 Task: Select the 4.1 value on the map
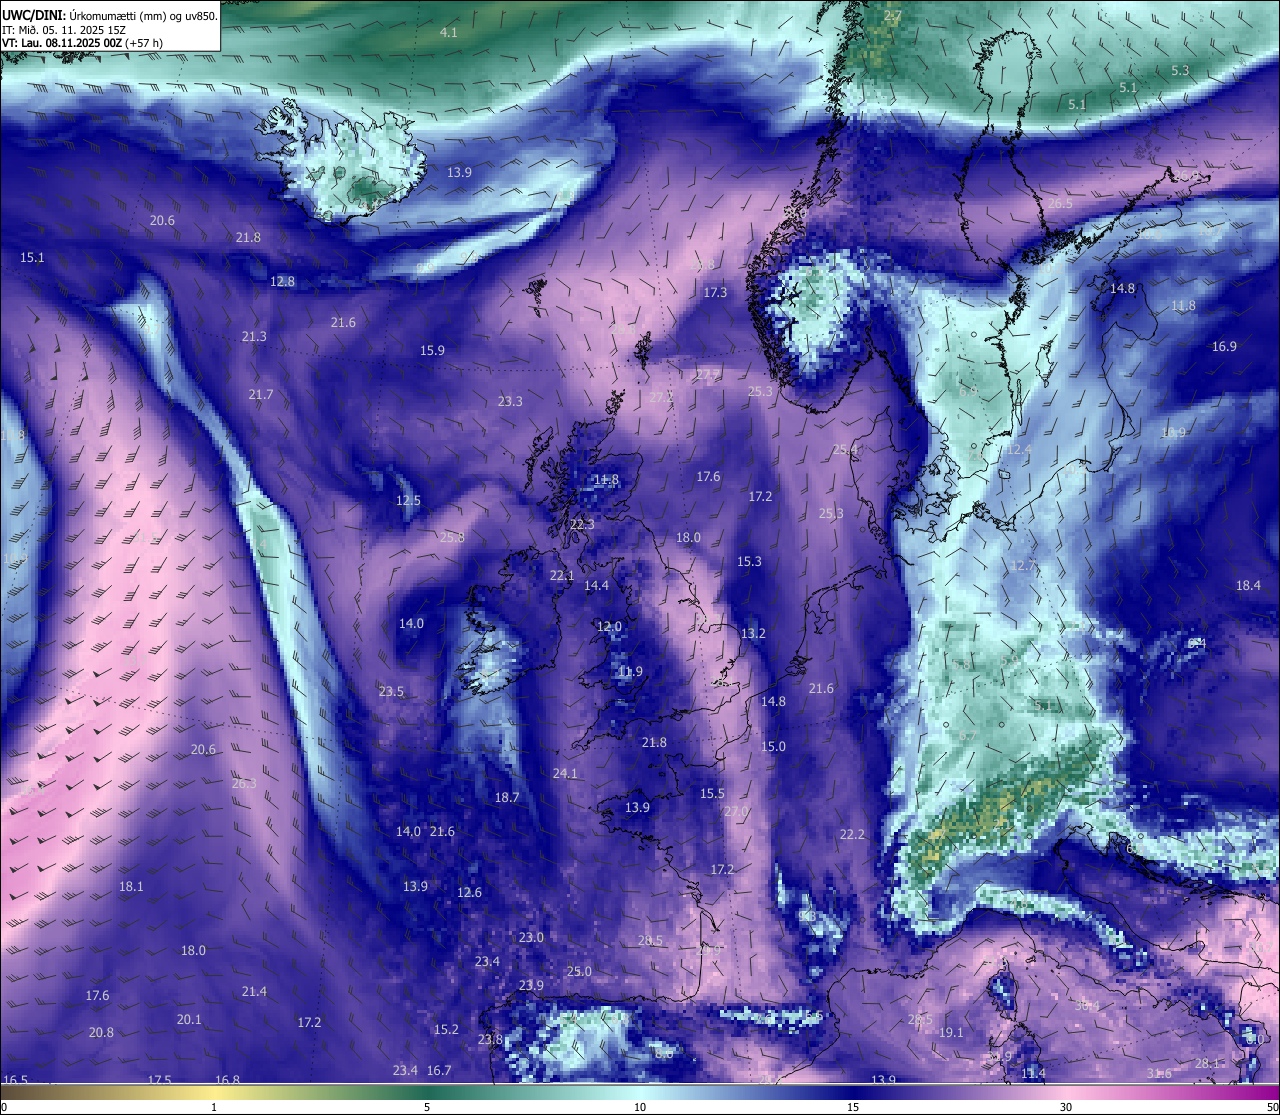[449, 33]
